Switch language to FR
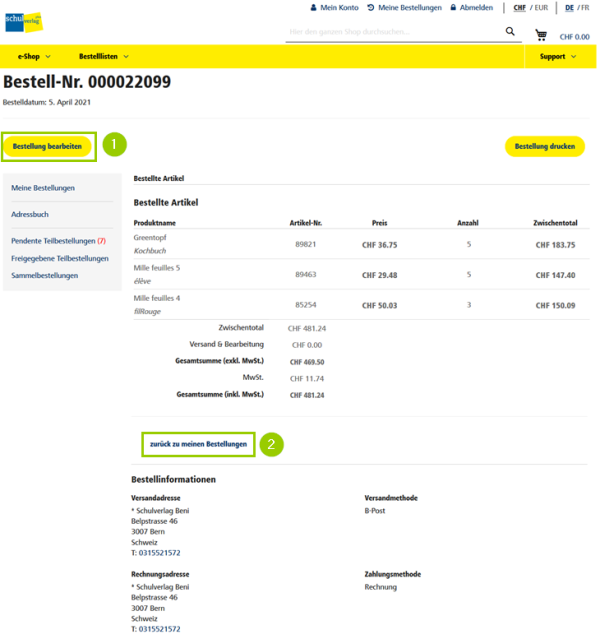Image resolution: width=600 pixels, height=639 pixels. click(x=584, y=8)
